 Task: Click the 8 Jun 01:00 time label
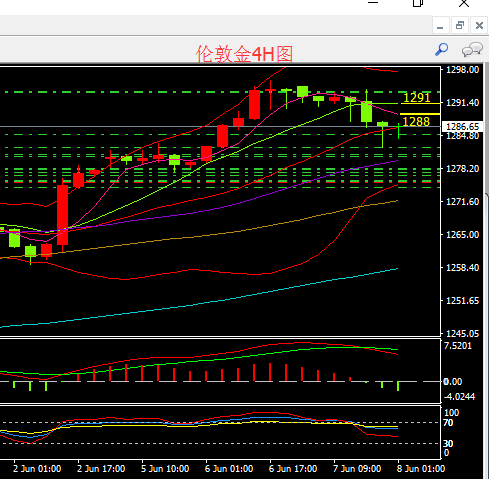421,469
